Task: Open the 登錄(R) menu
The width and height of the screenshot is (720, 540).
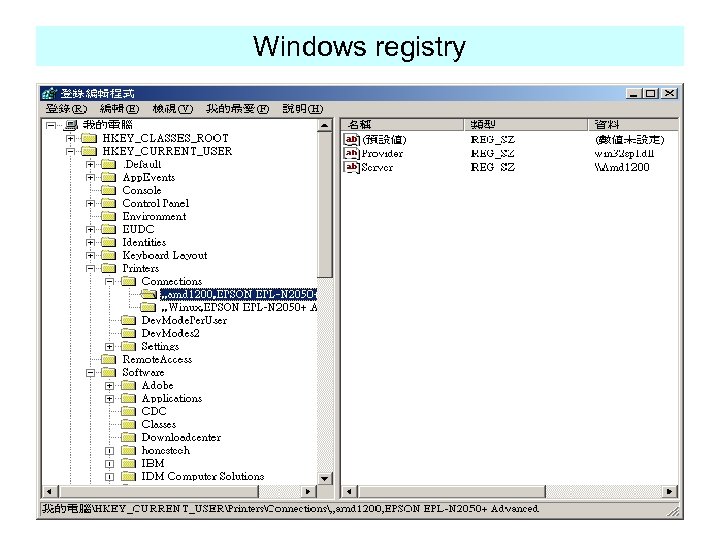Action: point(66,109)
